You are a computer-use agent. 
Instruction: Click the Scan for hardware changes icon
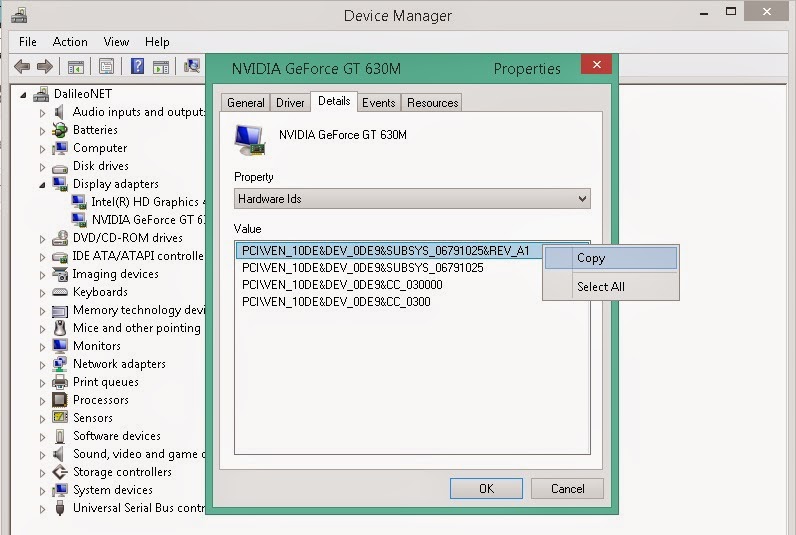click(x=192, y=66)
